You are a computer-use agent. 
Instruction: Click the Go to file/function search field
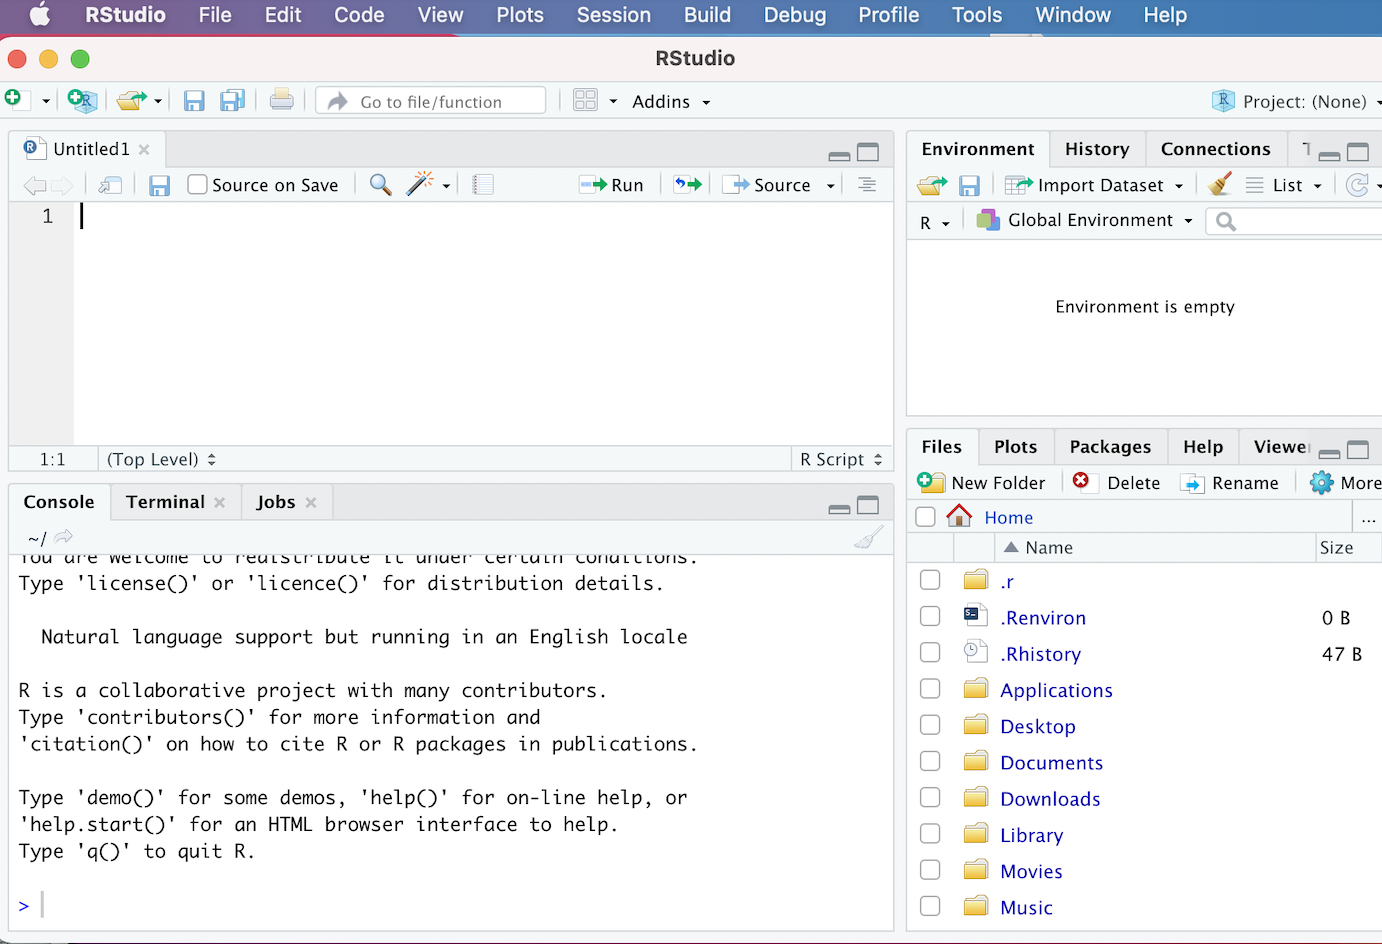pyautogui.click(x=432, y=101)
